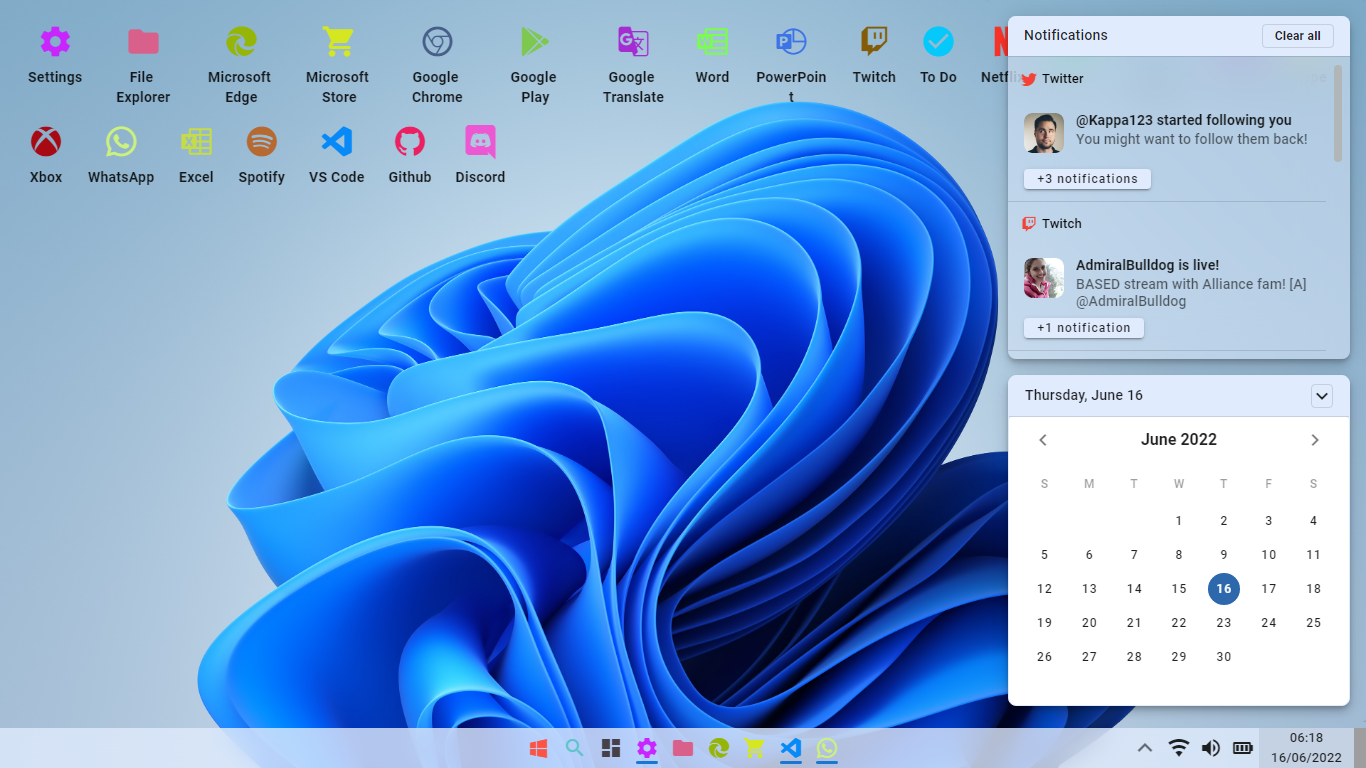Image resolution: width=1366 pixels, height=768 pixels.
Task: Select June 1 in calendar
Action: (x=1179, y=521)
